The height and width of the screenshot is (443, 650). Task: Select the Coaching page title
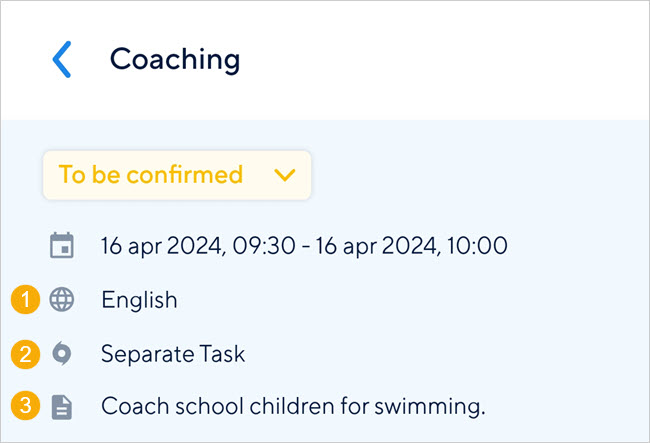pos(175,60)
